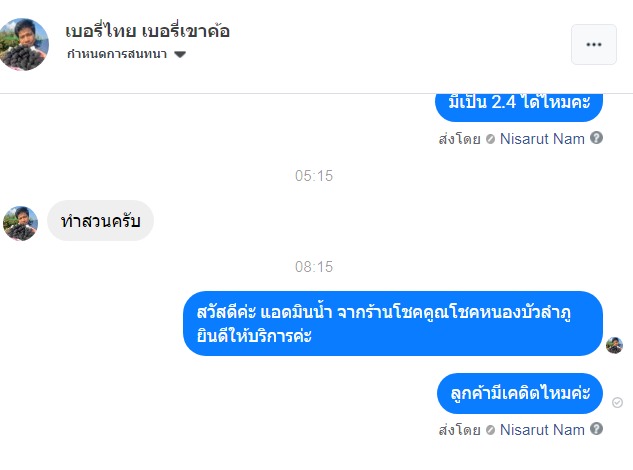Click the 05:15 timestamp divider

314,176
